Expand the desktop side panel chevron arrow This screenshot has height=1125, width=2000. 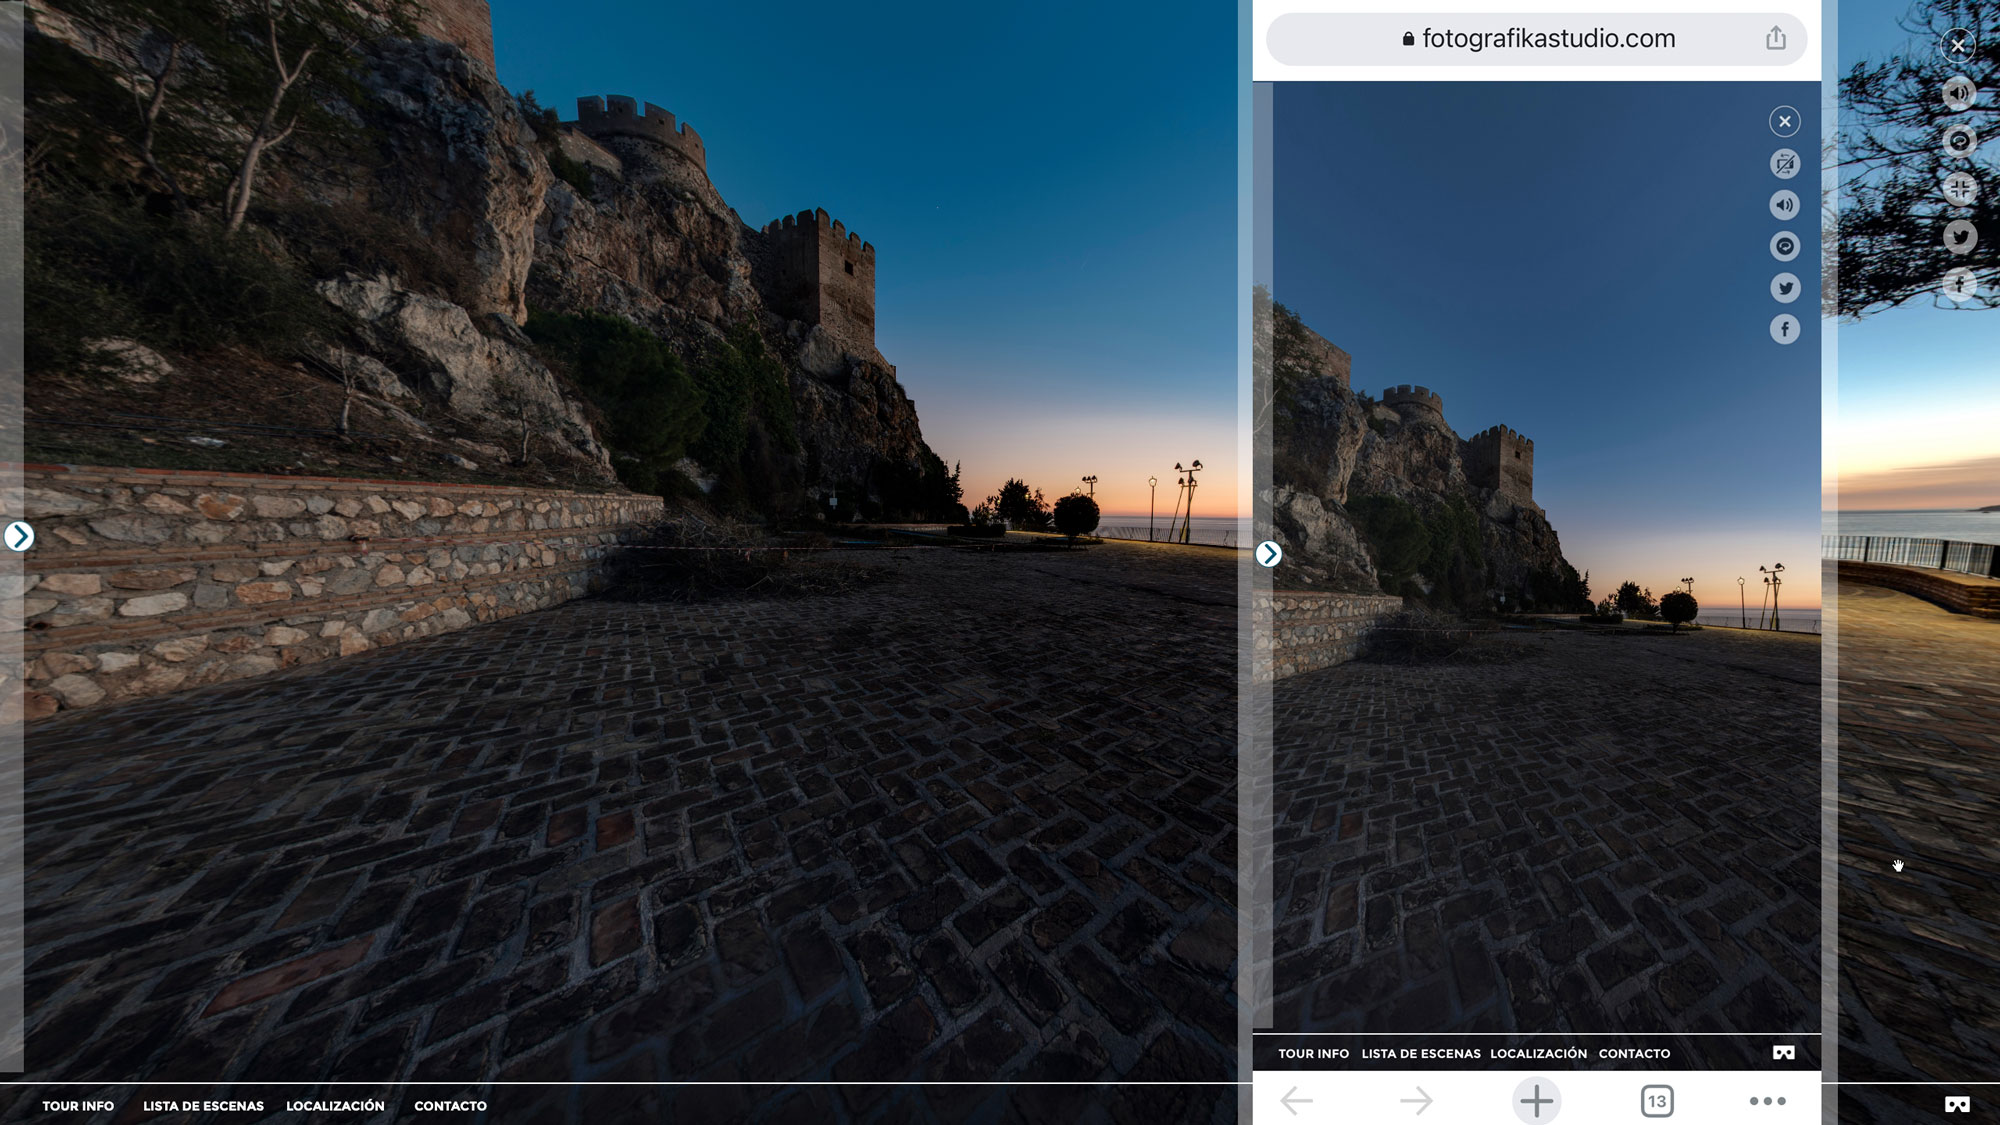pyautogui.click(x=18, y=537)
